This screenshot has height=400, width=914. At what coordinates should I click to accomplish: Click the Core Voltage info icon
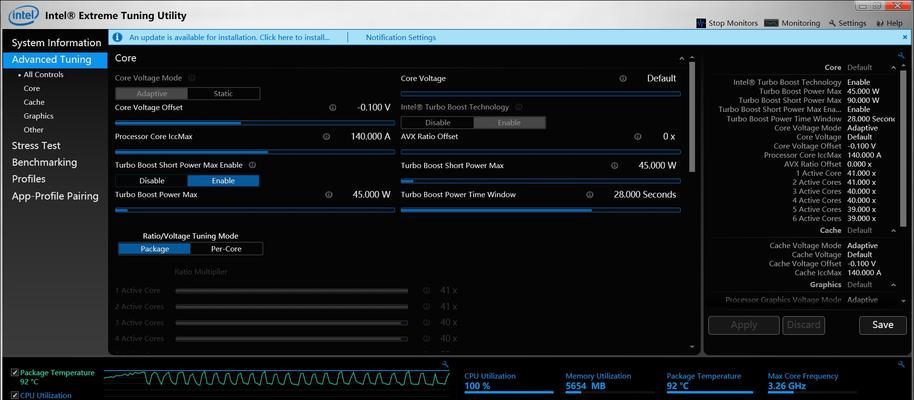coord(623,79)
